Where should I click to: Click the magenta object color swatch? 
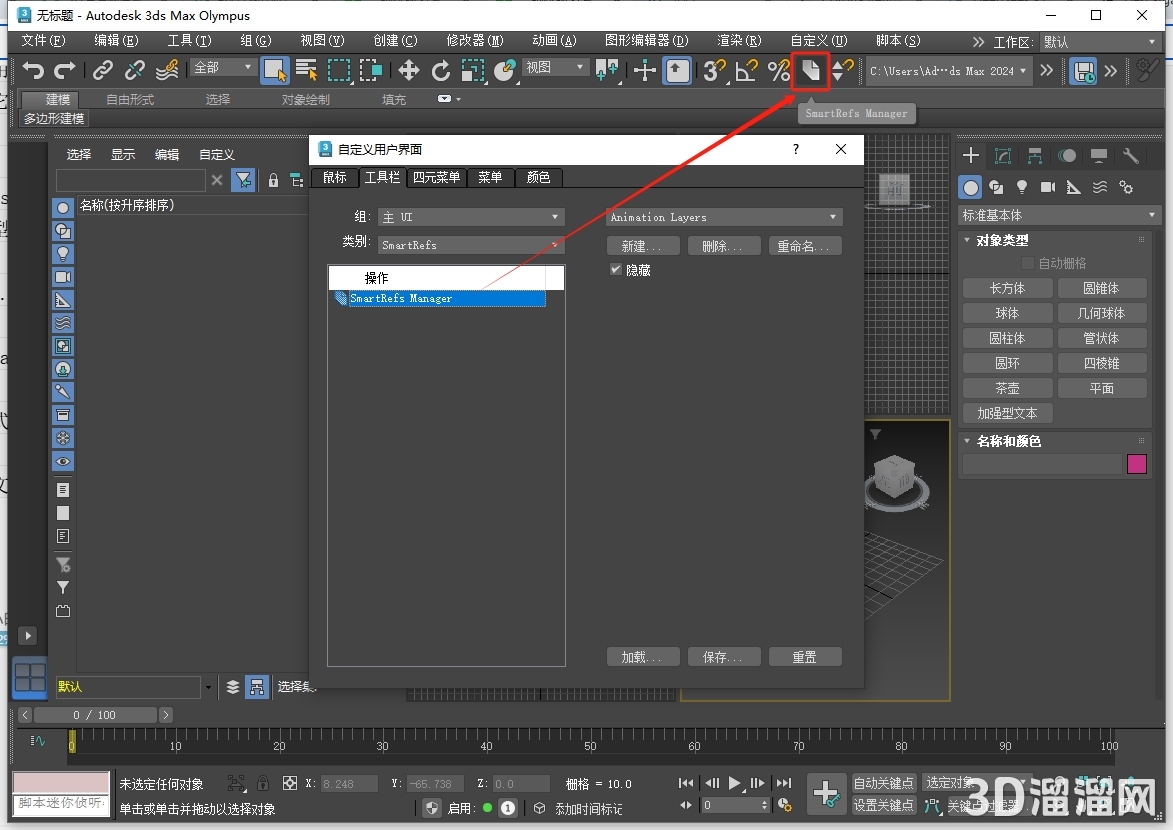(1137, 464)
